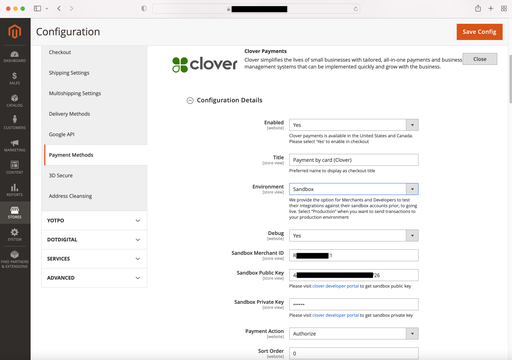Image resolution: width=512 pixels, height=360 pixels.
Task: Click the Sandbox Private Key field
Action: (x=354, y=304)
